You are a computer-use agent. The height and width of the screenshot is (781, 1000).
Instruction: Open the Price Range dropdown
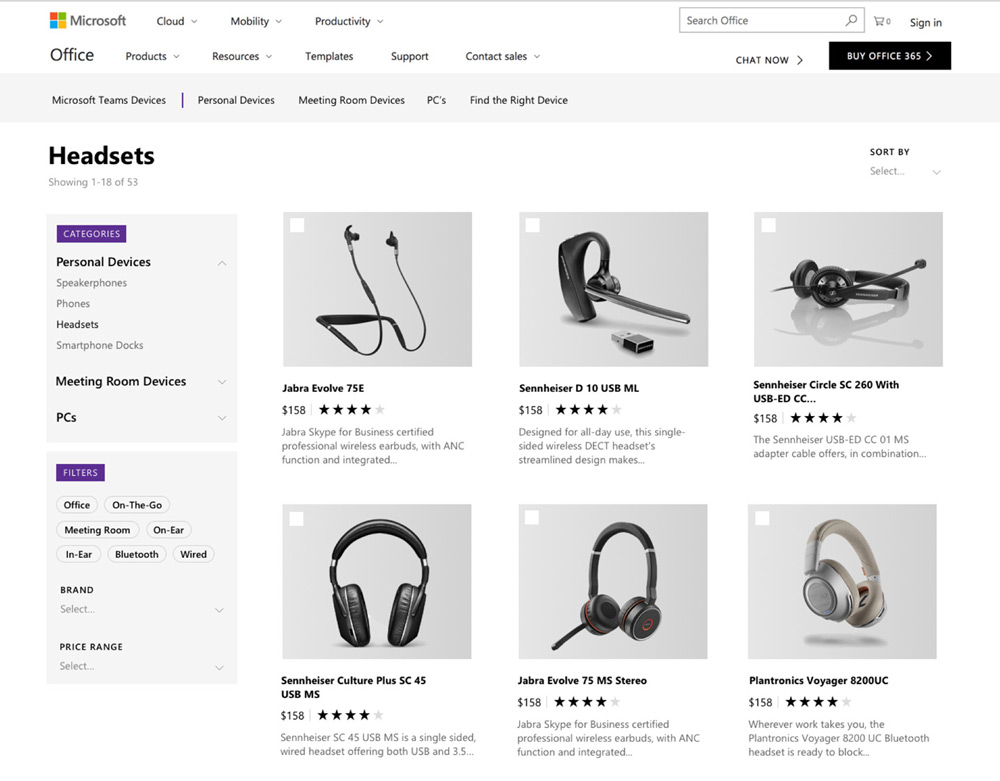142,666
